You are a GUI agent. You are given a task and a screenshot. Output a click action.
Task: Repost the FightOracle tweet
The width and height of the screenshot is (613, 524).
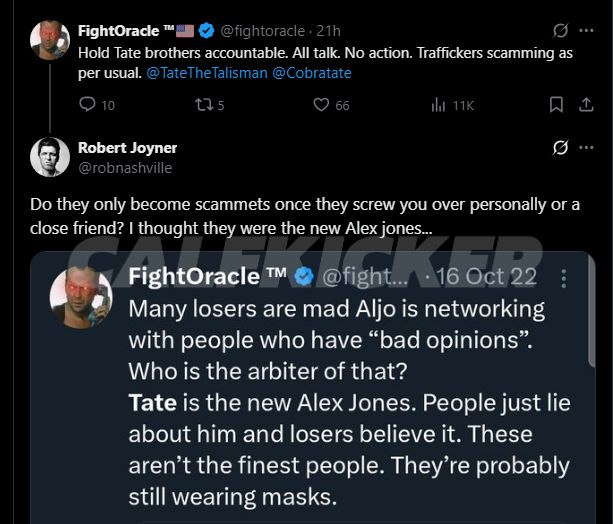(x=205, y=105)
